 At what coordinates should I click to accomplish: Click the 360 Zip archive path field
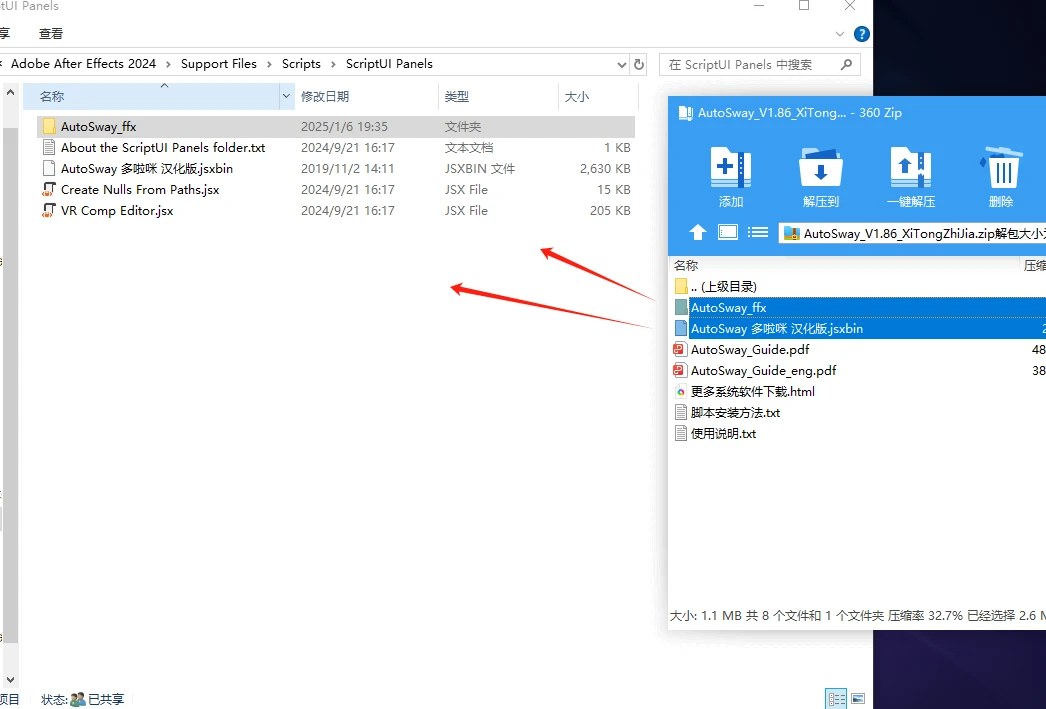(x=912, y=233)
